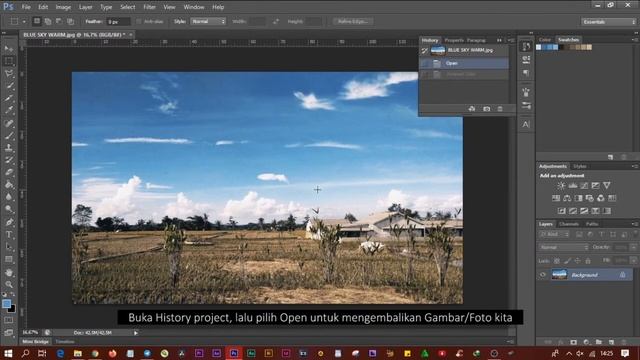
Task: Open the Layer menu
Action: click(x=85, y=7)
